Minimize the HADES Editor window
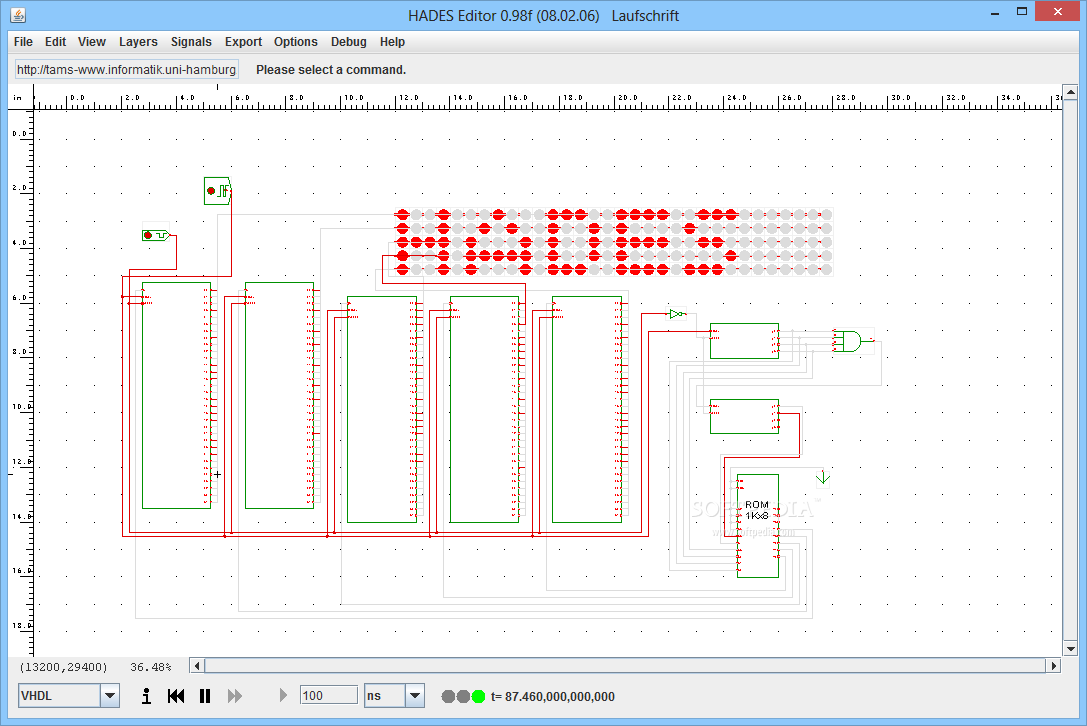The width and height of the screenshot is (1087, 726). (995, 12)
